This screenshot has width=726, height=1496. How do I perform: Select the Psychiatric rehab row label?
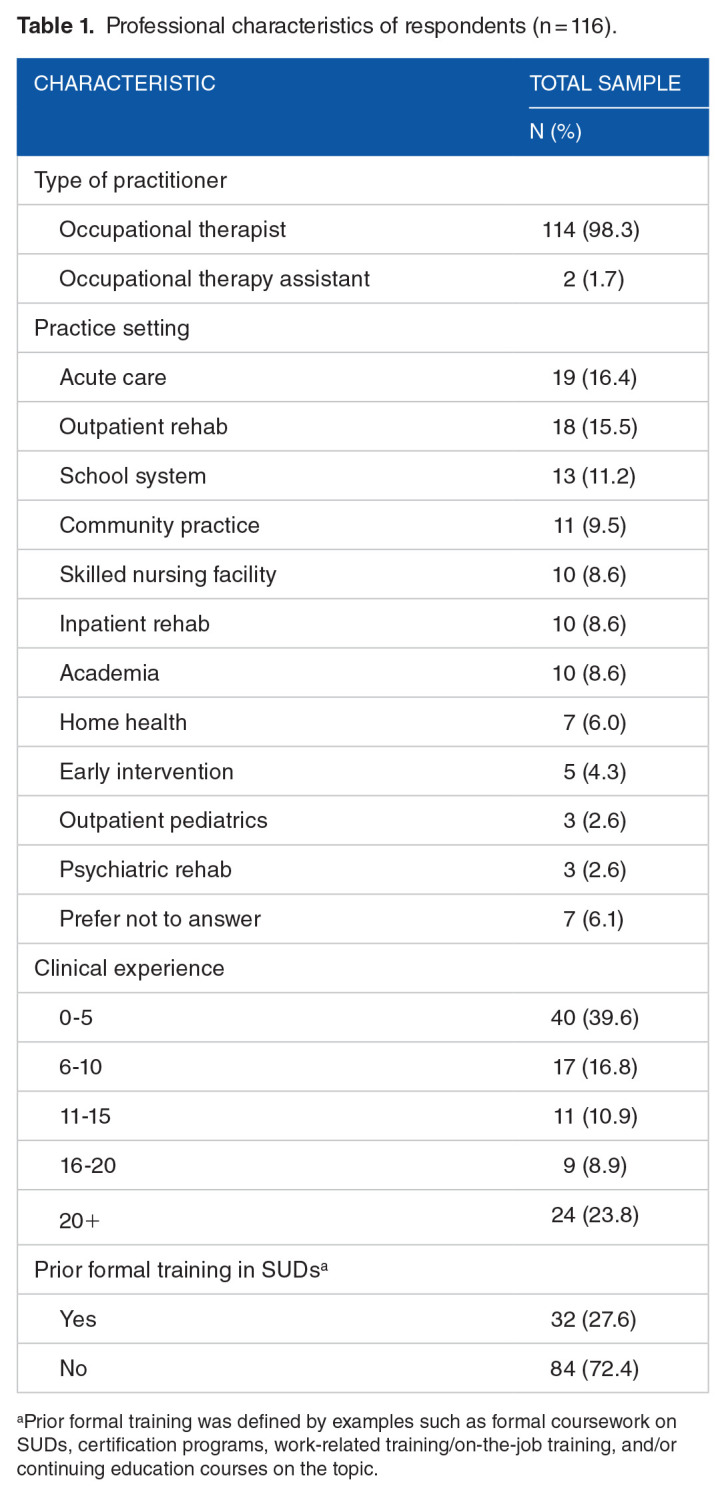[145, 869]
